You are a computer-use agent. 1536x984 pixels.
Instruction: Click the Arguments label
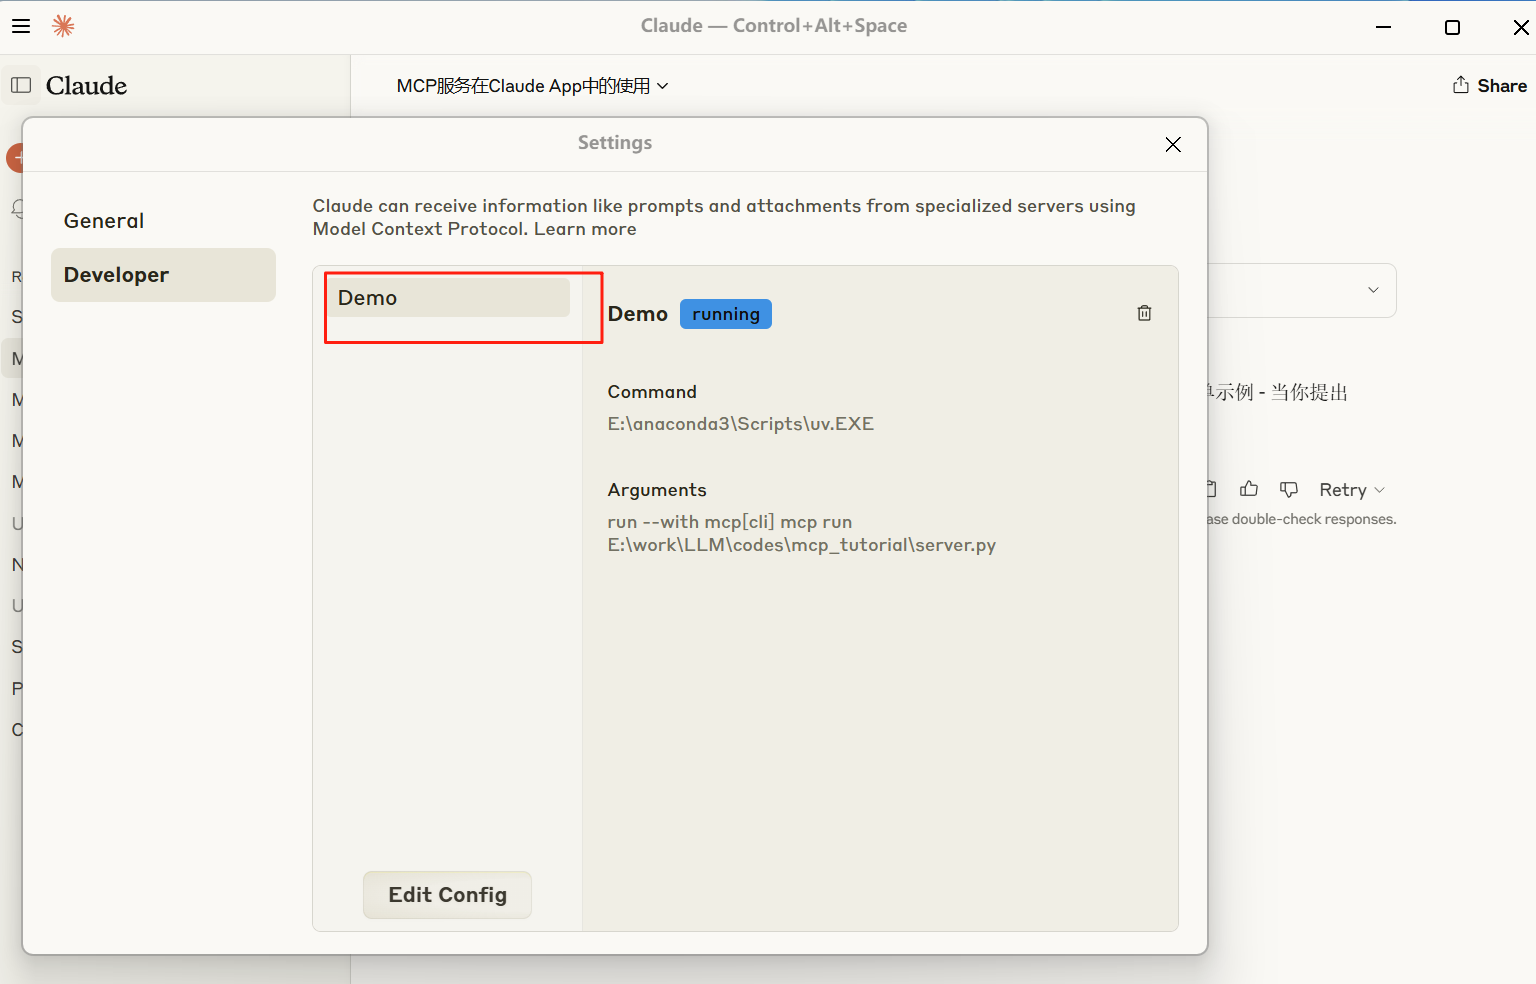tap(657, 490)
